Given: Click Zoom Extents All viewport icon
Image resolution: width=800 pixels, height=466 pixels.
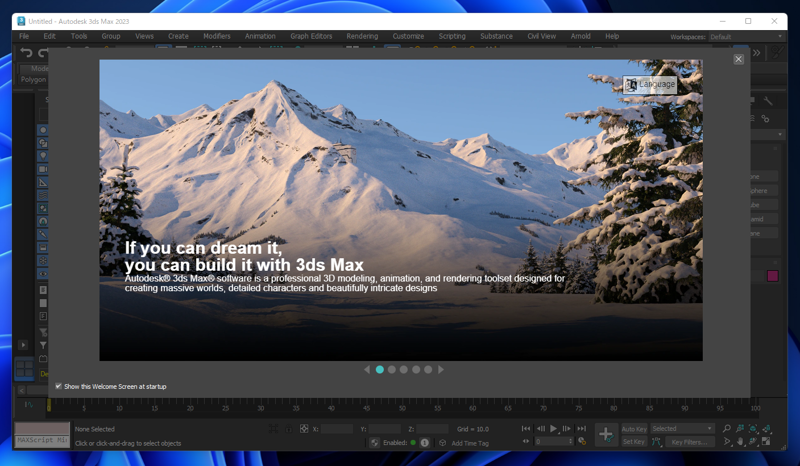Looking at the screenshot, I should coord(766,429).
